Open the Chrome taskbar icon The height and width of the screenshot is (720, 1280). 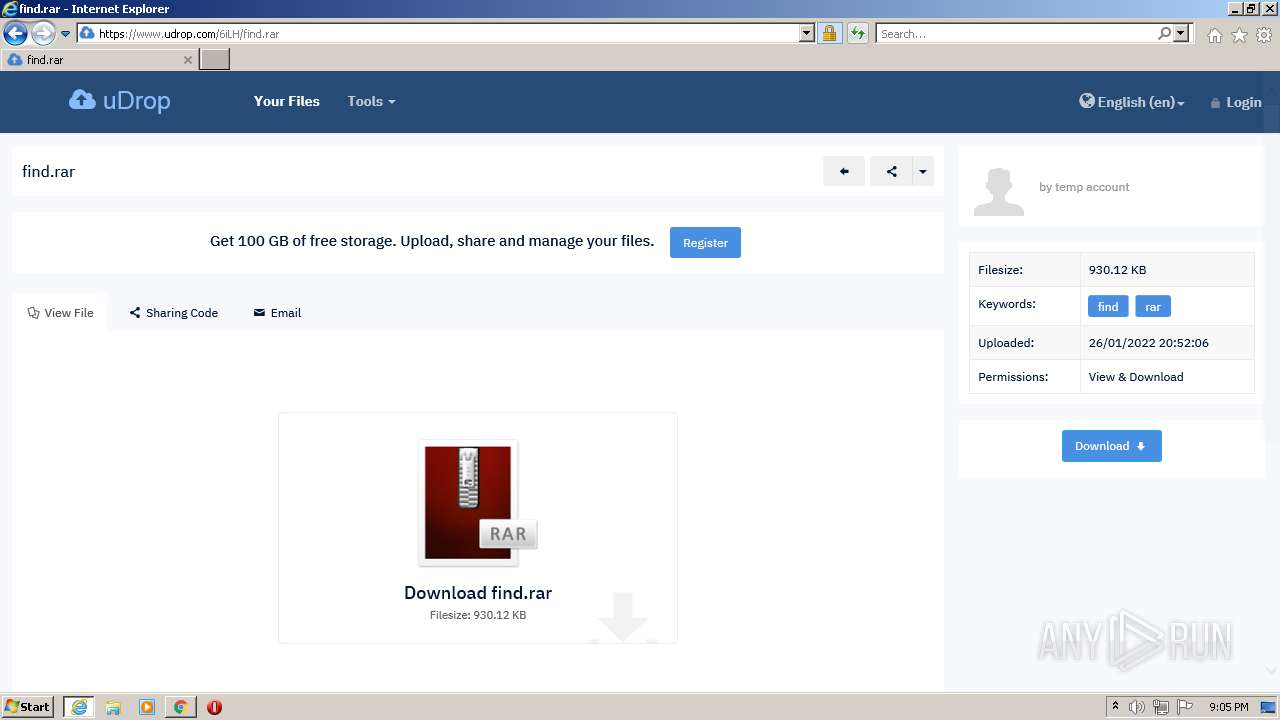181,707
